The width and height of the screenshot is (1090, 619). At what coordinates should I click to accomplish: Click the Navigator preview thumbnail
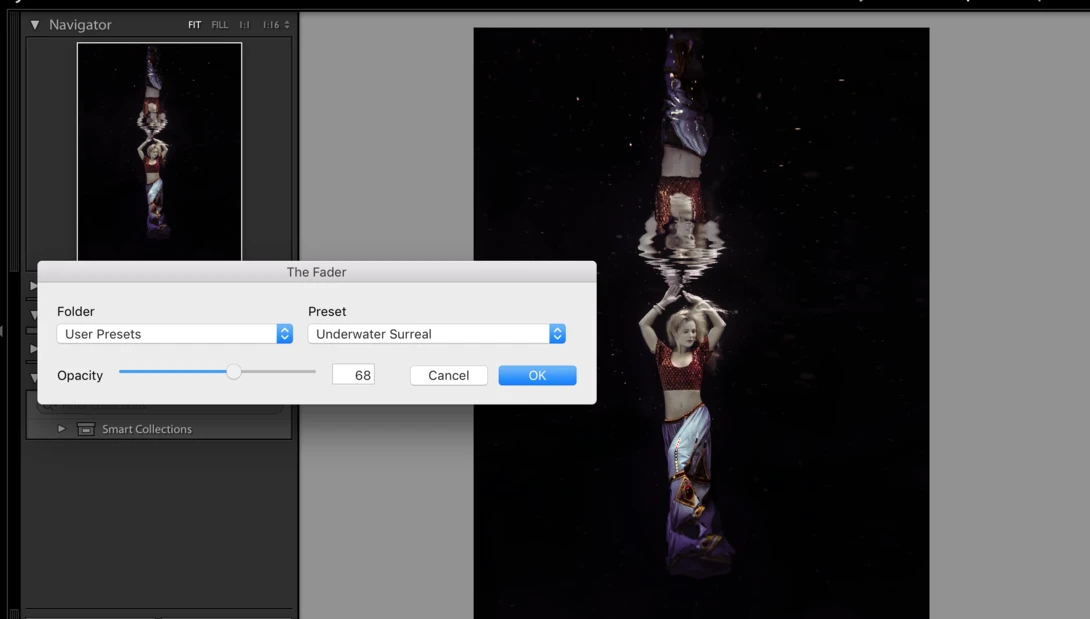pos(159,152)
